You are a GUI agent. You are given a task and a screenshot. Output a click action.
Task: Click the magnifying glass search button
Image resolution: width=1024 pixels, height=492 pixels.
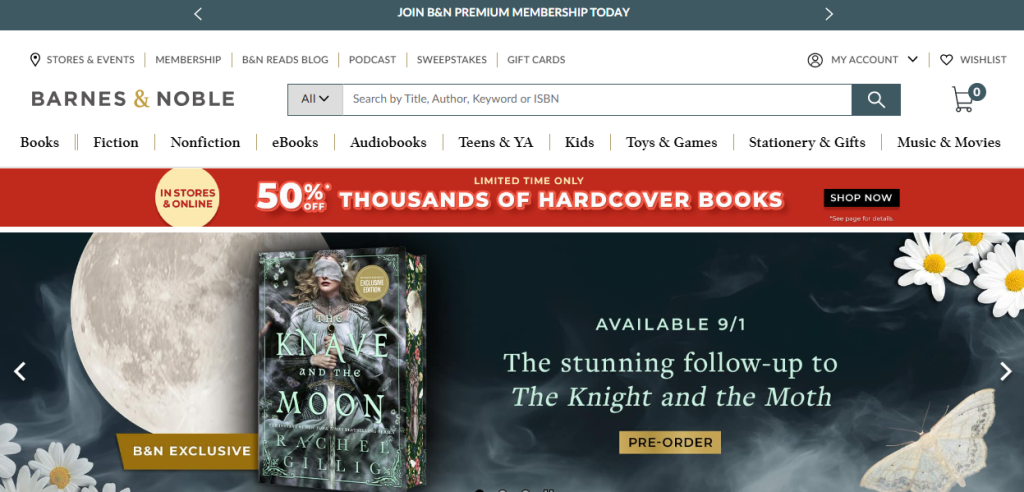point(876,99)
